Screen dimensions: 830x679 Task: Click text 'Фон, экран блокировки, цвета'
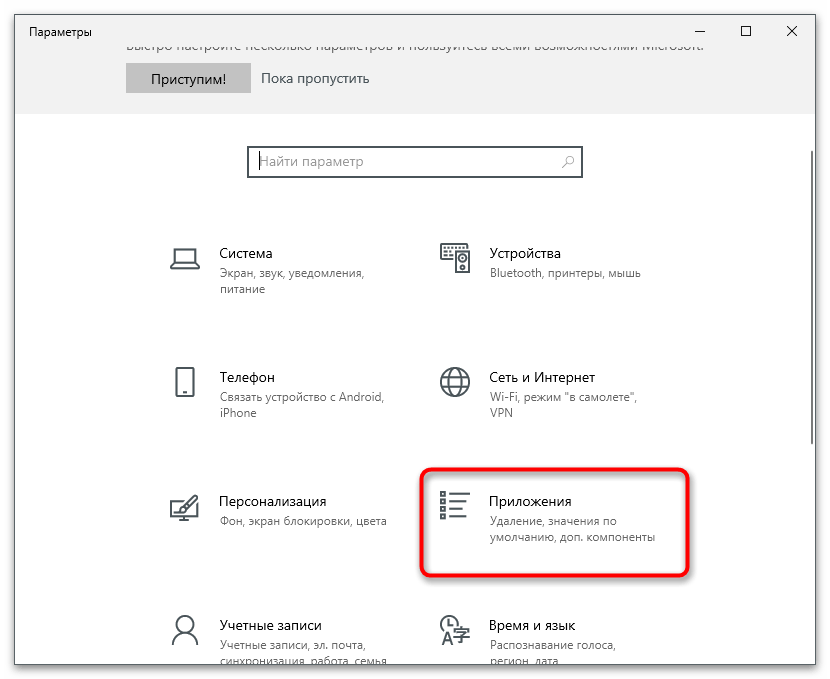(303, 521)
